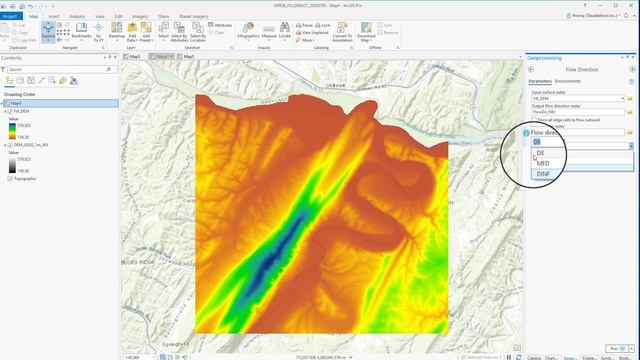This screenshot has height=360, width=640.
Task: Collapse the DEM_USGS_1m_WV layer legend
Action: pyautogui.click(x=5, y=145)
